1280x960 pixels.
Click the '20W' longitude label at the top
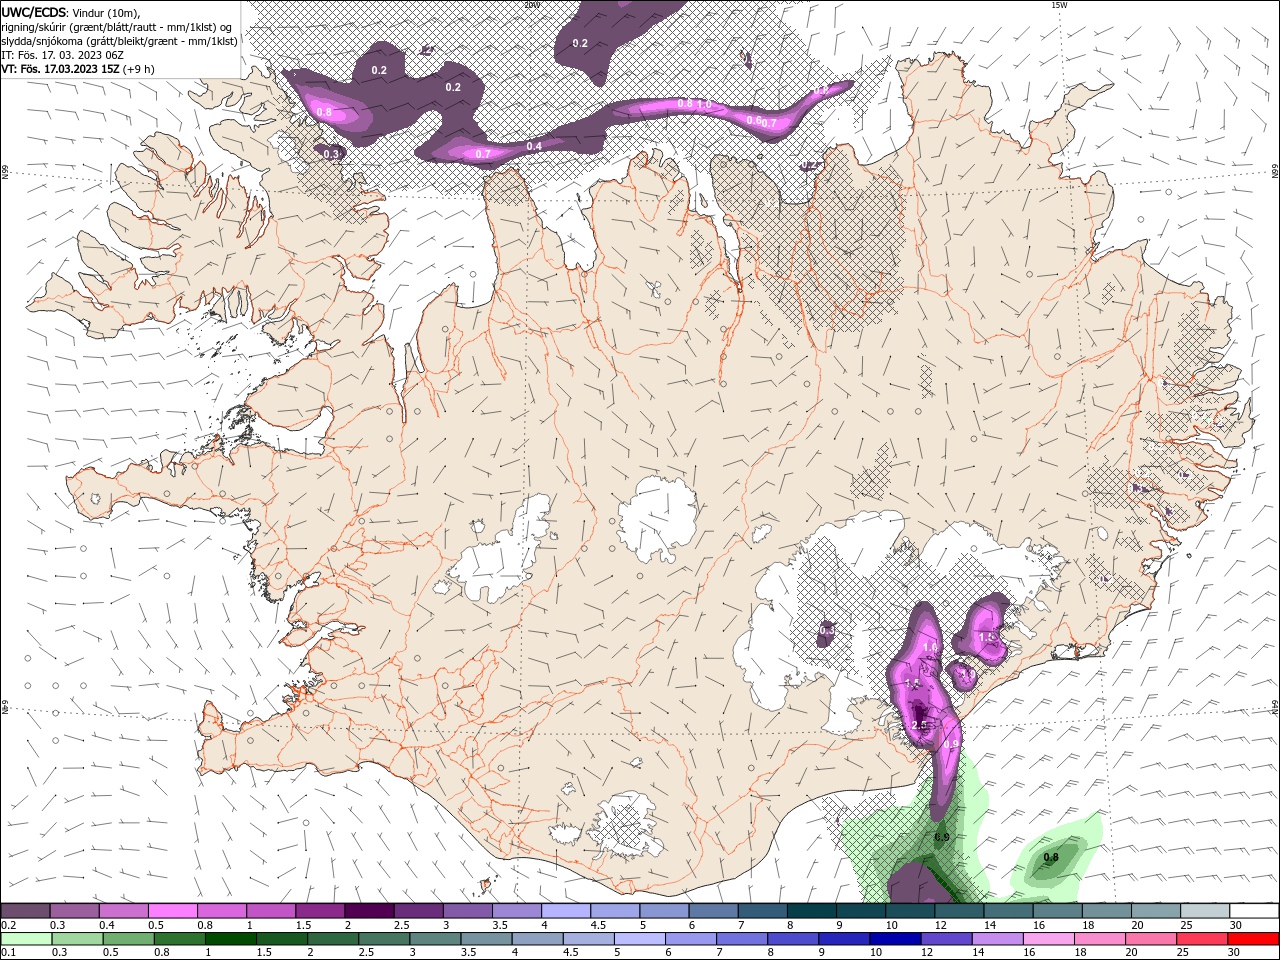532,5
